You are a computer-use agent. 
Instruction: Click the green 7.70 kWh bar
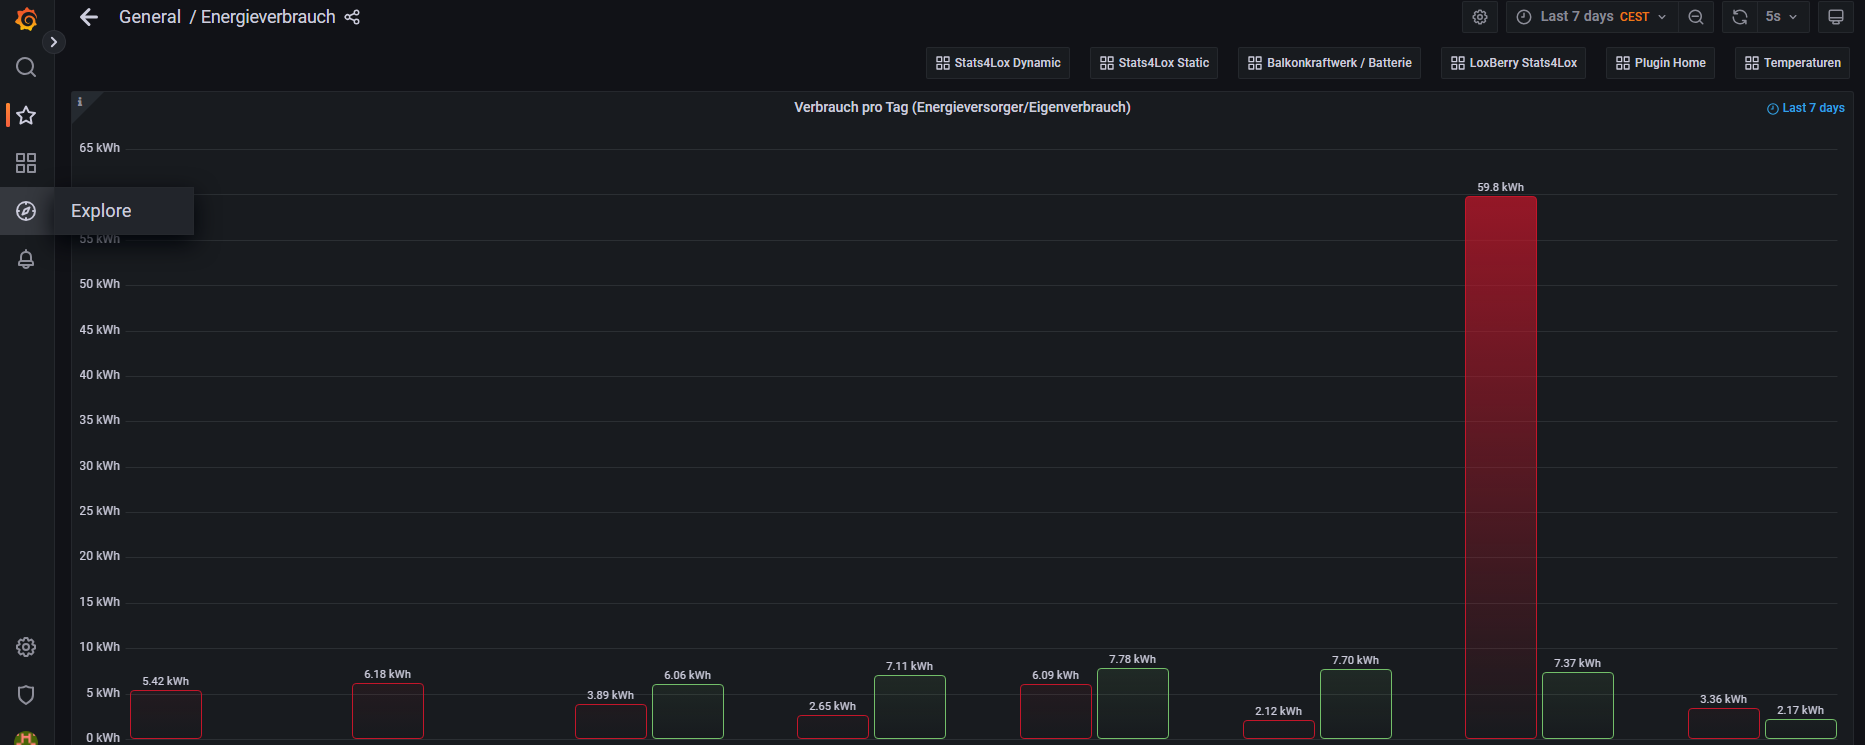pos(1356,704)
